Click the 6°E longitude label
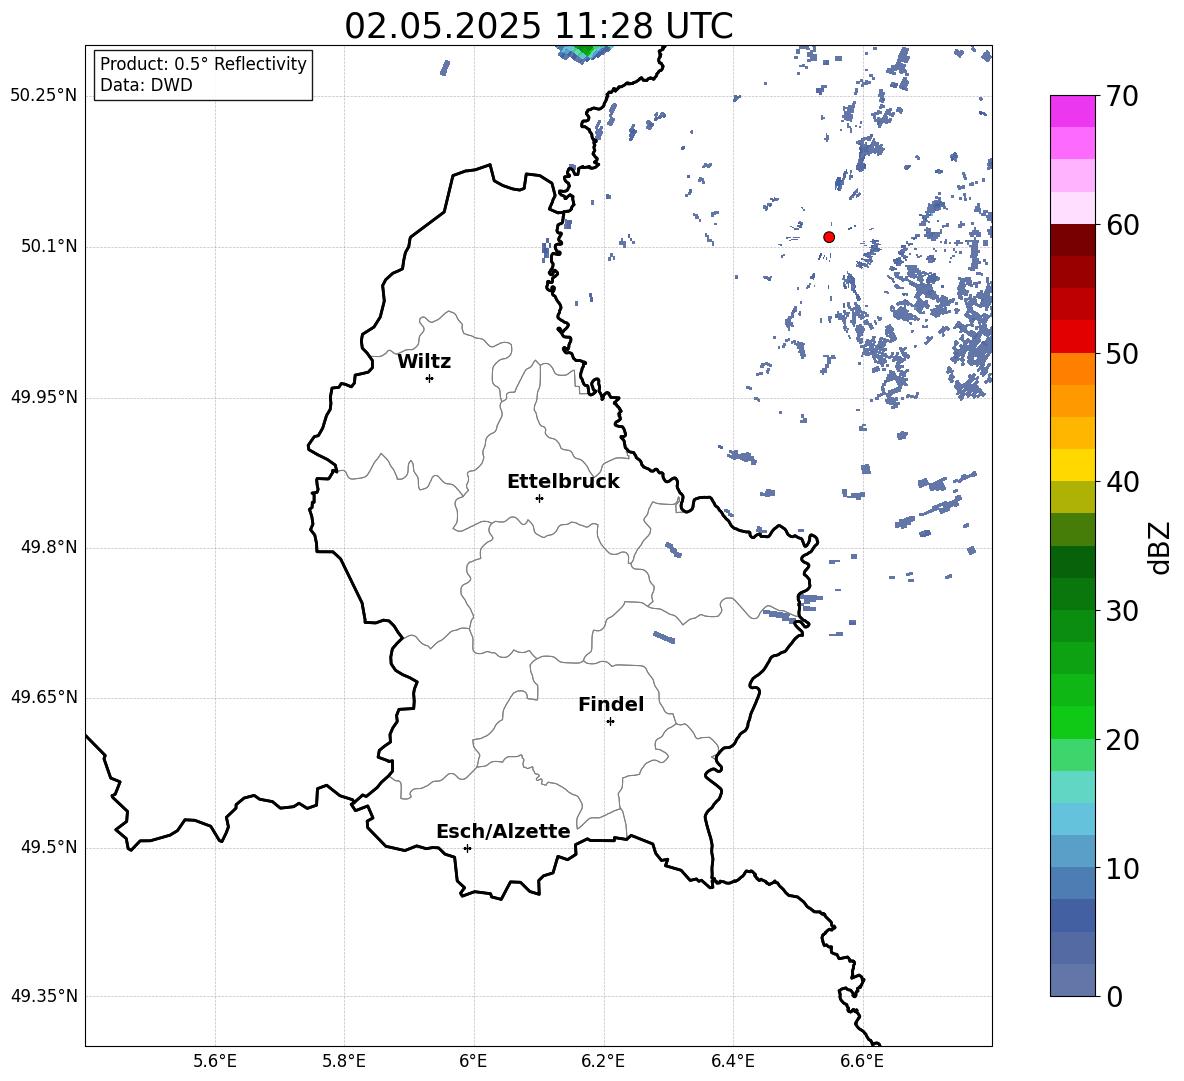 click(x=473, y=1061)
